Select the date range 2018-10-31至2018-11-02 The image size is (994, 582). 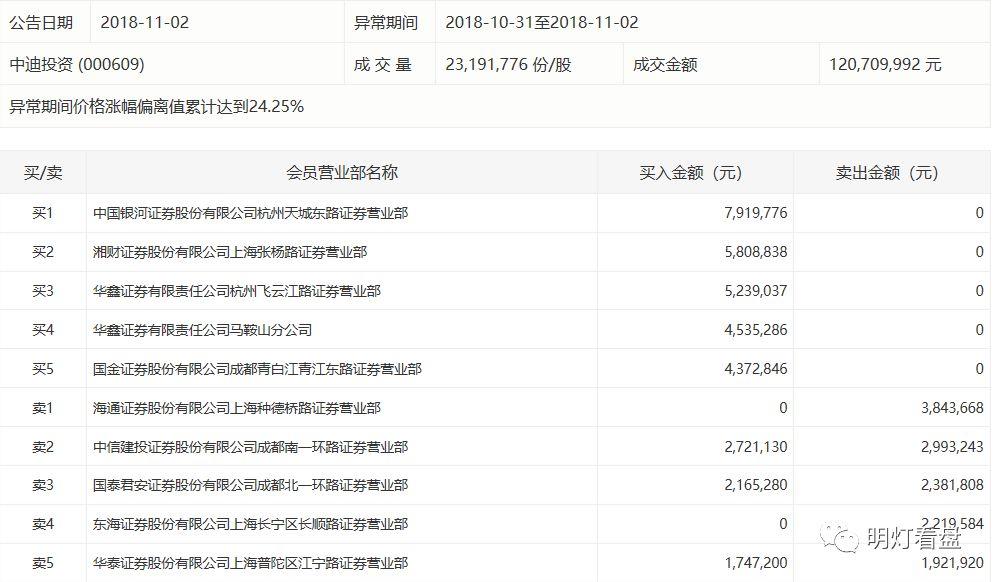[x=541, y=23]
